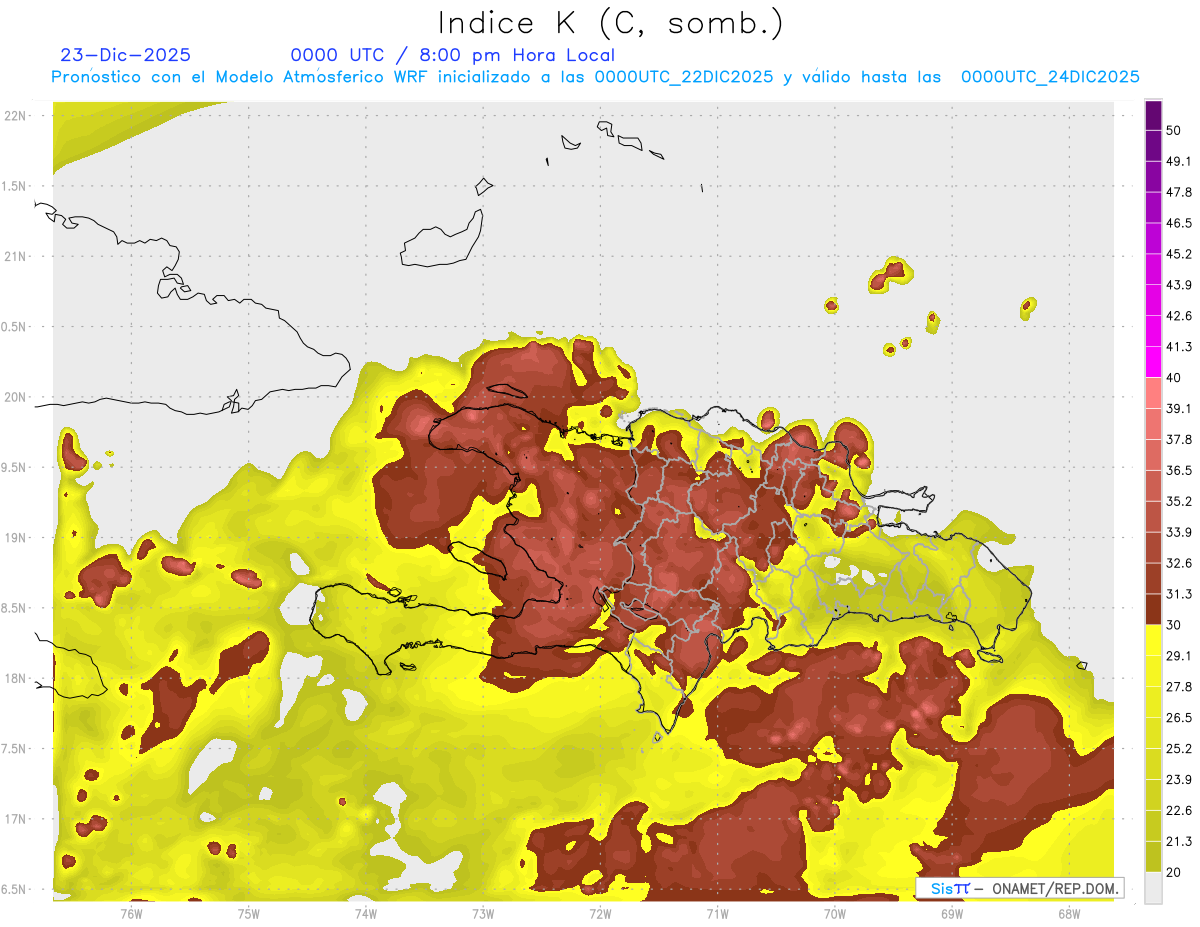Click the legend value '42.6'
Screen dimensions: 1200x927
(x=1179, y=316)
